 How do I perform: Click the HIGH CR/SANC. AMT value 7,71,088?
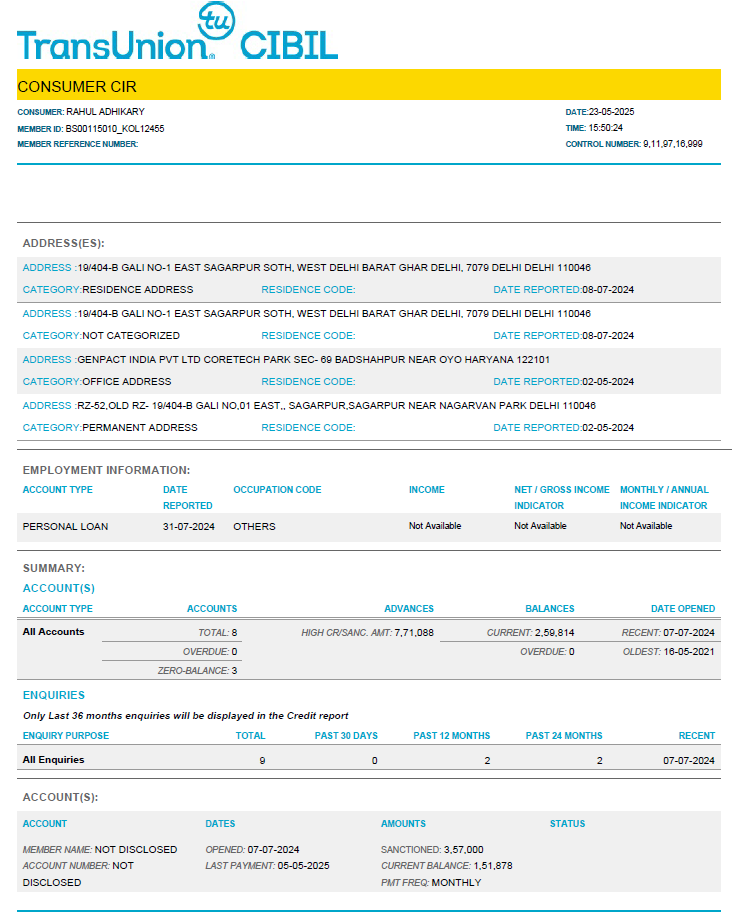[x=414, y=633]
